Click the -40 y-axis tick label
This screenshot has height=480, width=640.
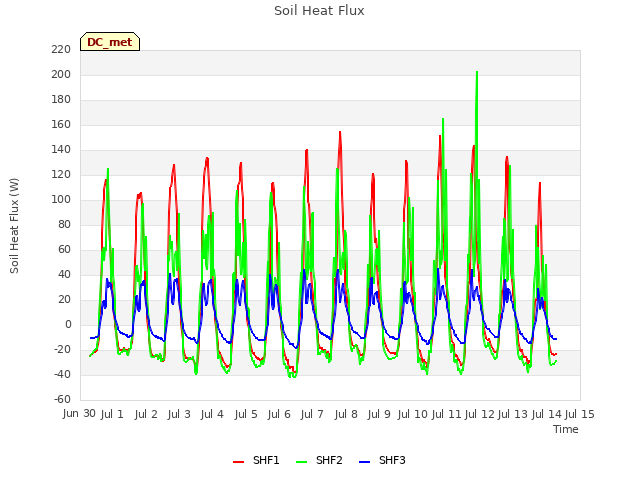point(62,374)
